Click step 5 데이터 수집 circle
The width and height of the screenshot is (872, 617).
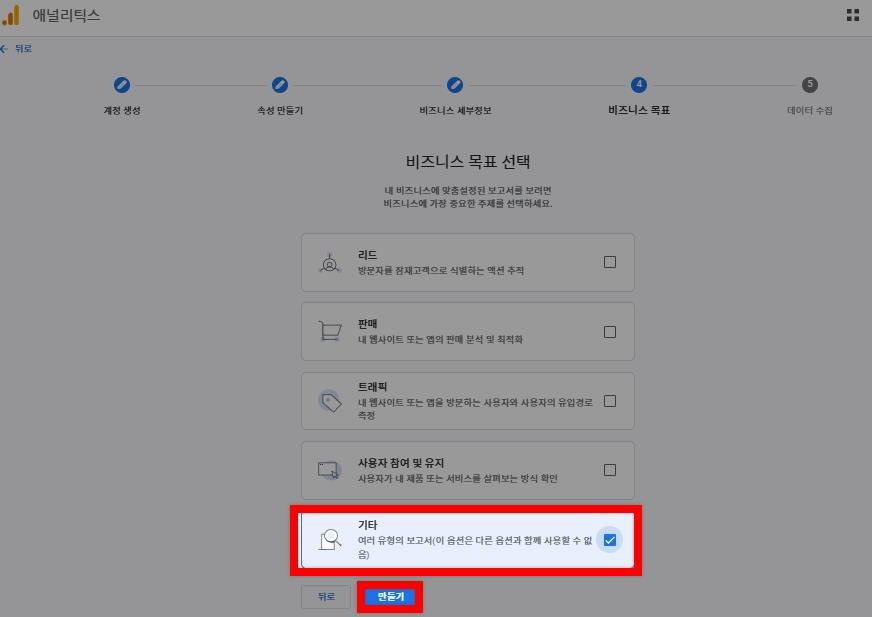click(x=810, y=85)
